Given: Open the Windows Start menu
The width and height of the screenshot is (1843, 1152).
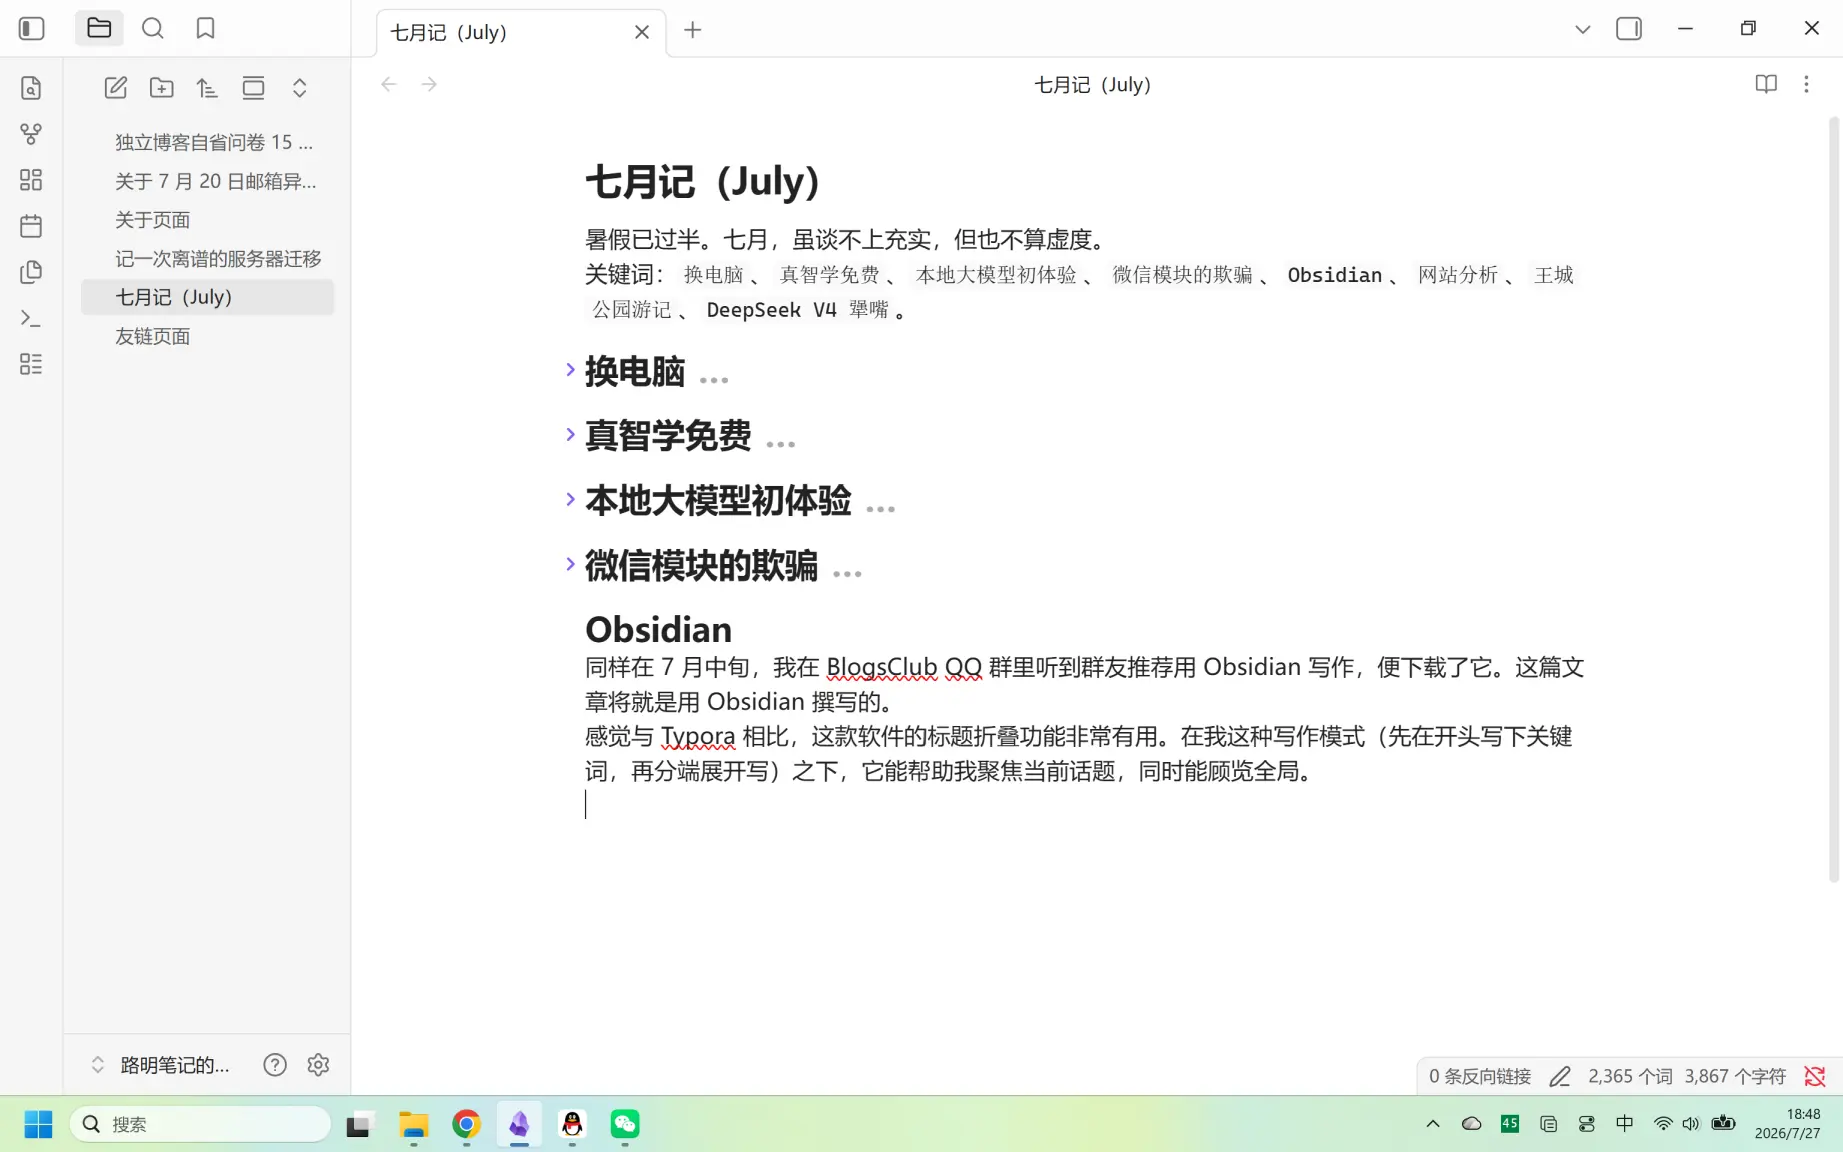Looking at the screenshot, I should [x=38, y=1124].
